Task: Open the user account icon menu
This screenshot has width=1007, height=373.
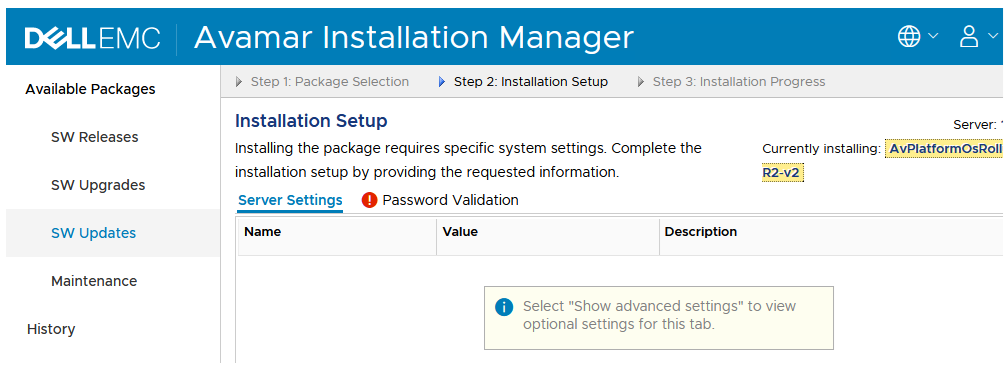Action: (x=968, y=37)
